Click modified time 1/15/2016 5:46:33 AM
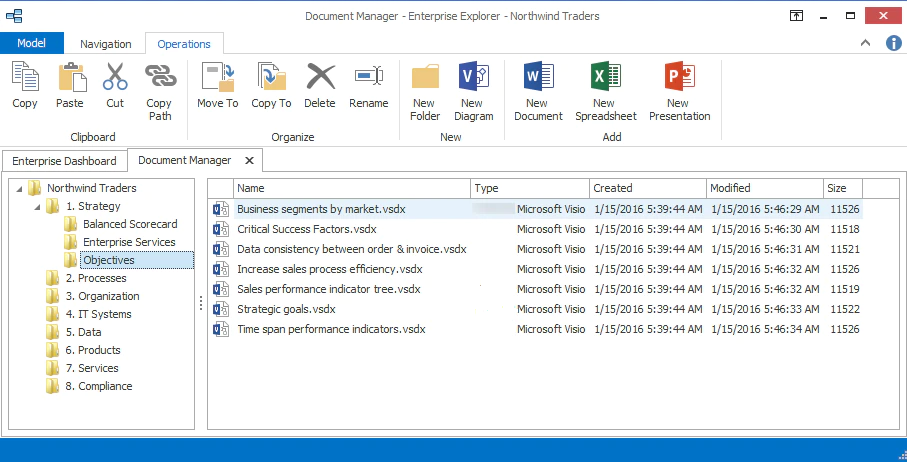This screenshot has width=907, height=462. click(765, 309)
